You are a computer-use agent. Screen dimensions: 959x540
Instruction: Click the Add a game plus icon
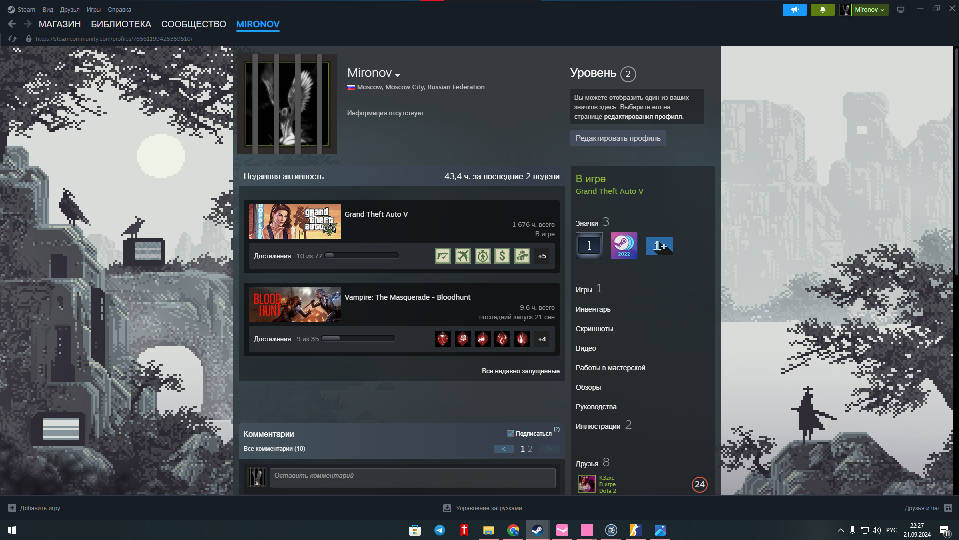[12, 508]
